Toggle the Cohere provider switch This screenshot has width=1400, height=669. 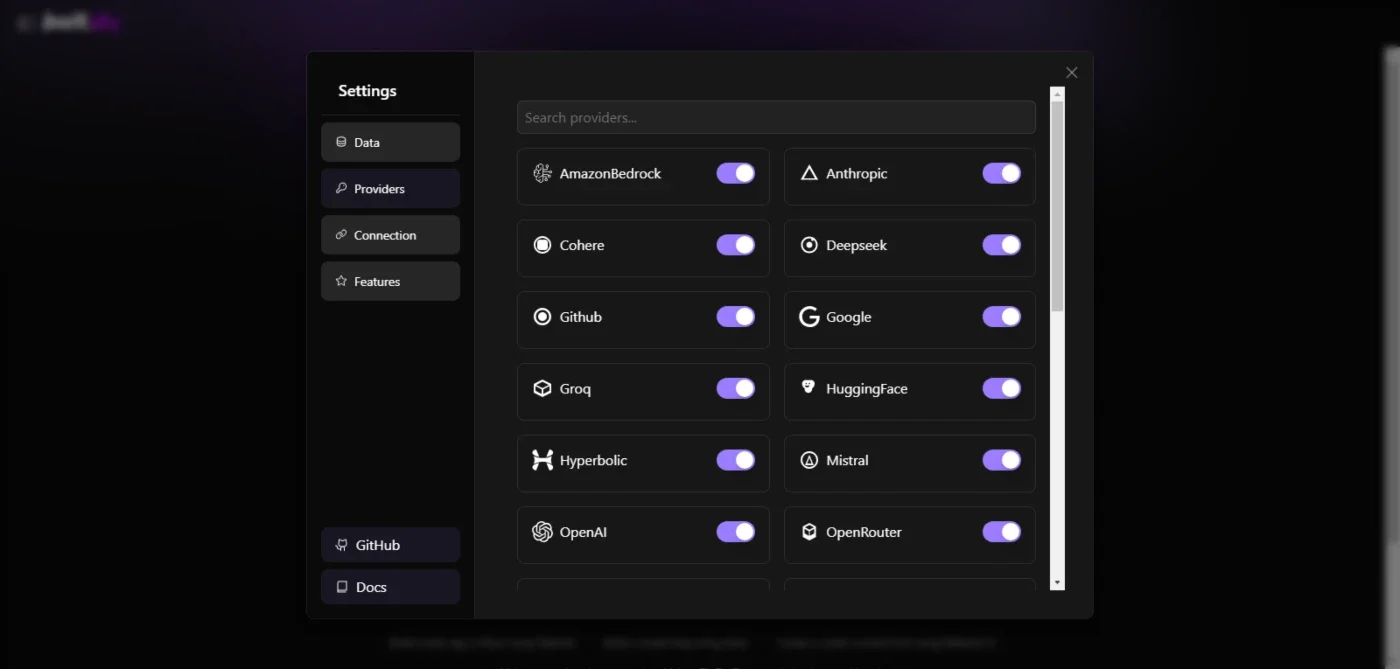[x=735, y=245]
